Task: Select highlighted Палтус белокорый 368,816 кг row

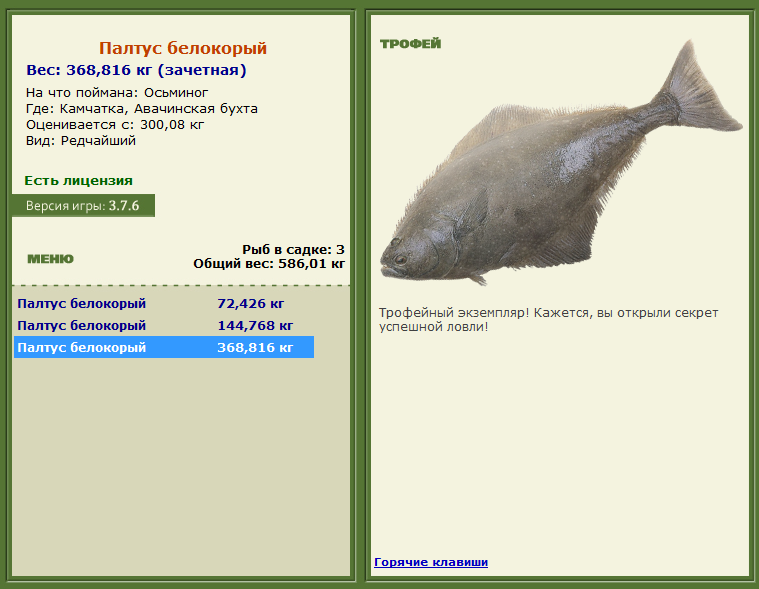Action: pyautogui.click(x=164, y=347)
